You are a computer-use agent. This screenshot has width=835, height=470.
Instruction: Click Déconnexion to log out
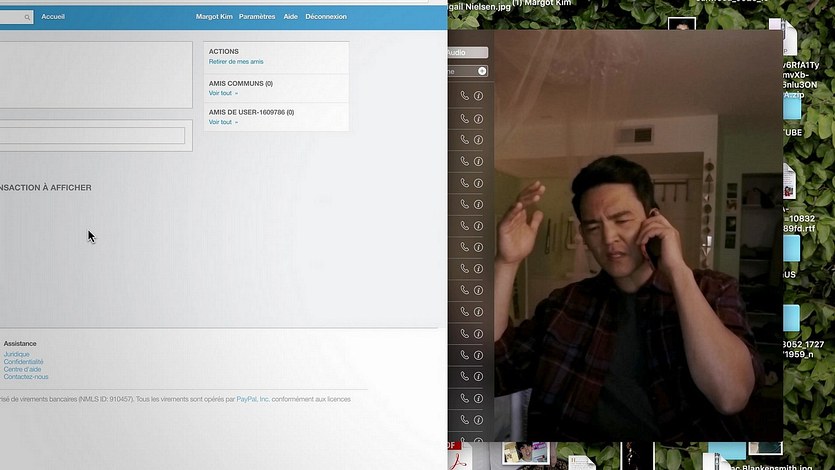click(x=326, y=17)
